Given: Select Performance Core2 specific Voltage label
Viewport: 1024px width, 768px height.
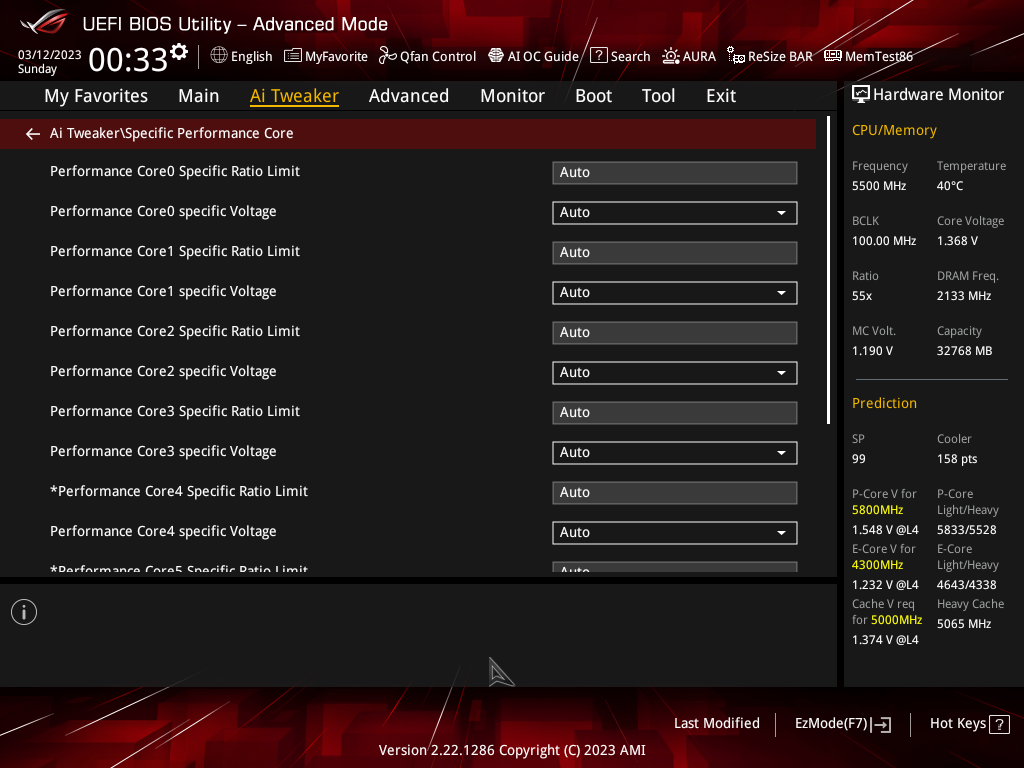Looking at the screenshot, I should (163, 372).
